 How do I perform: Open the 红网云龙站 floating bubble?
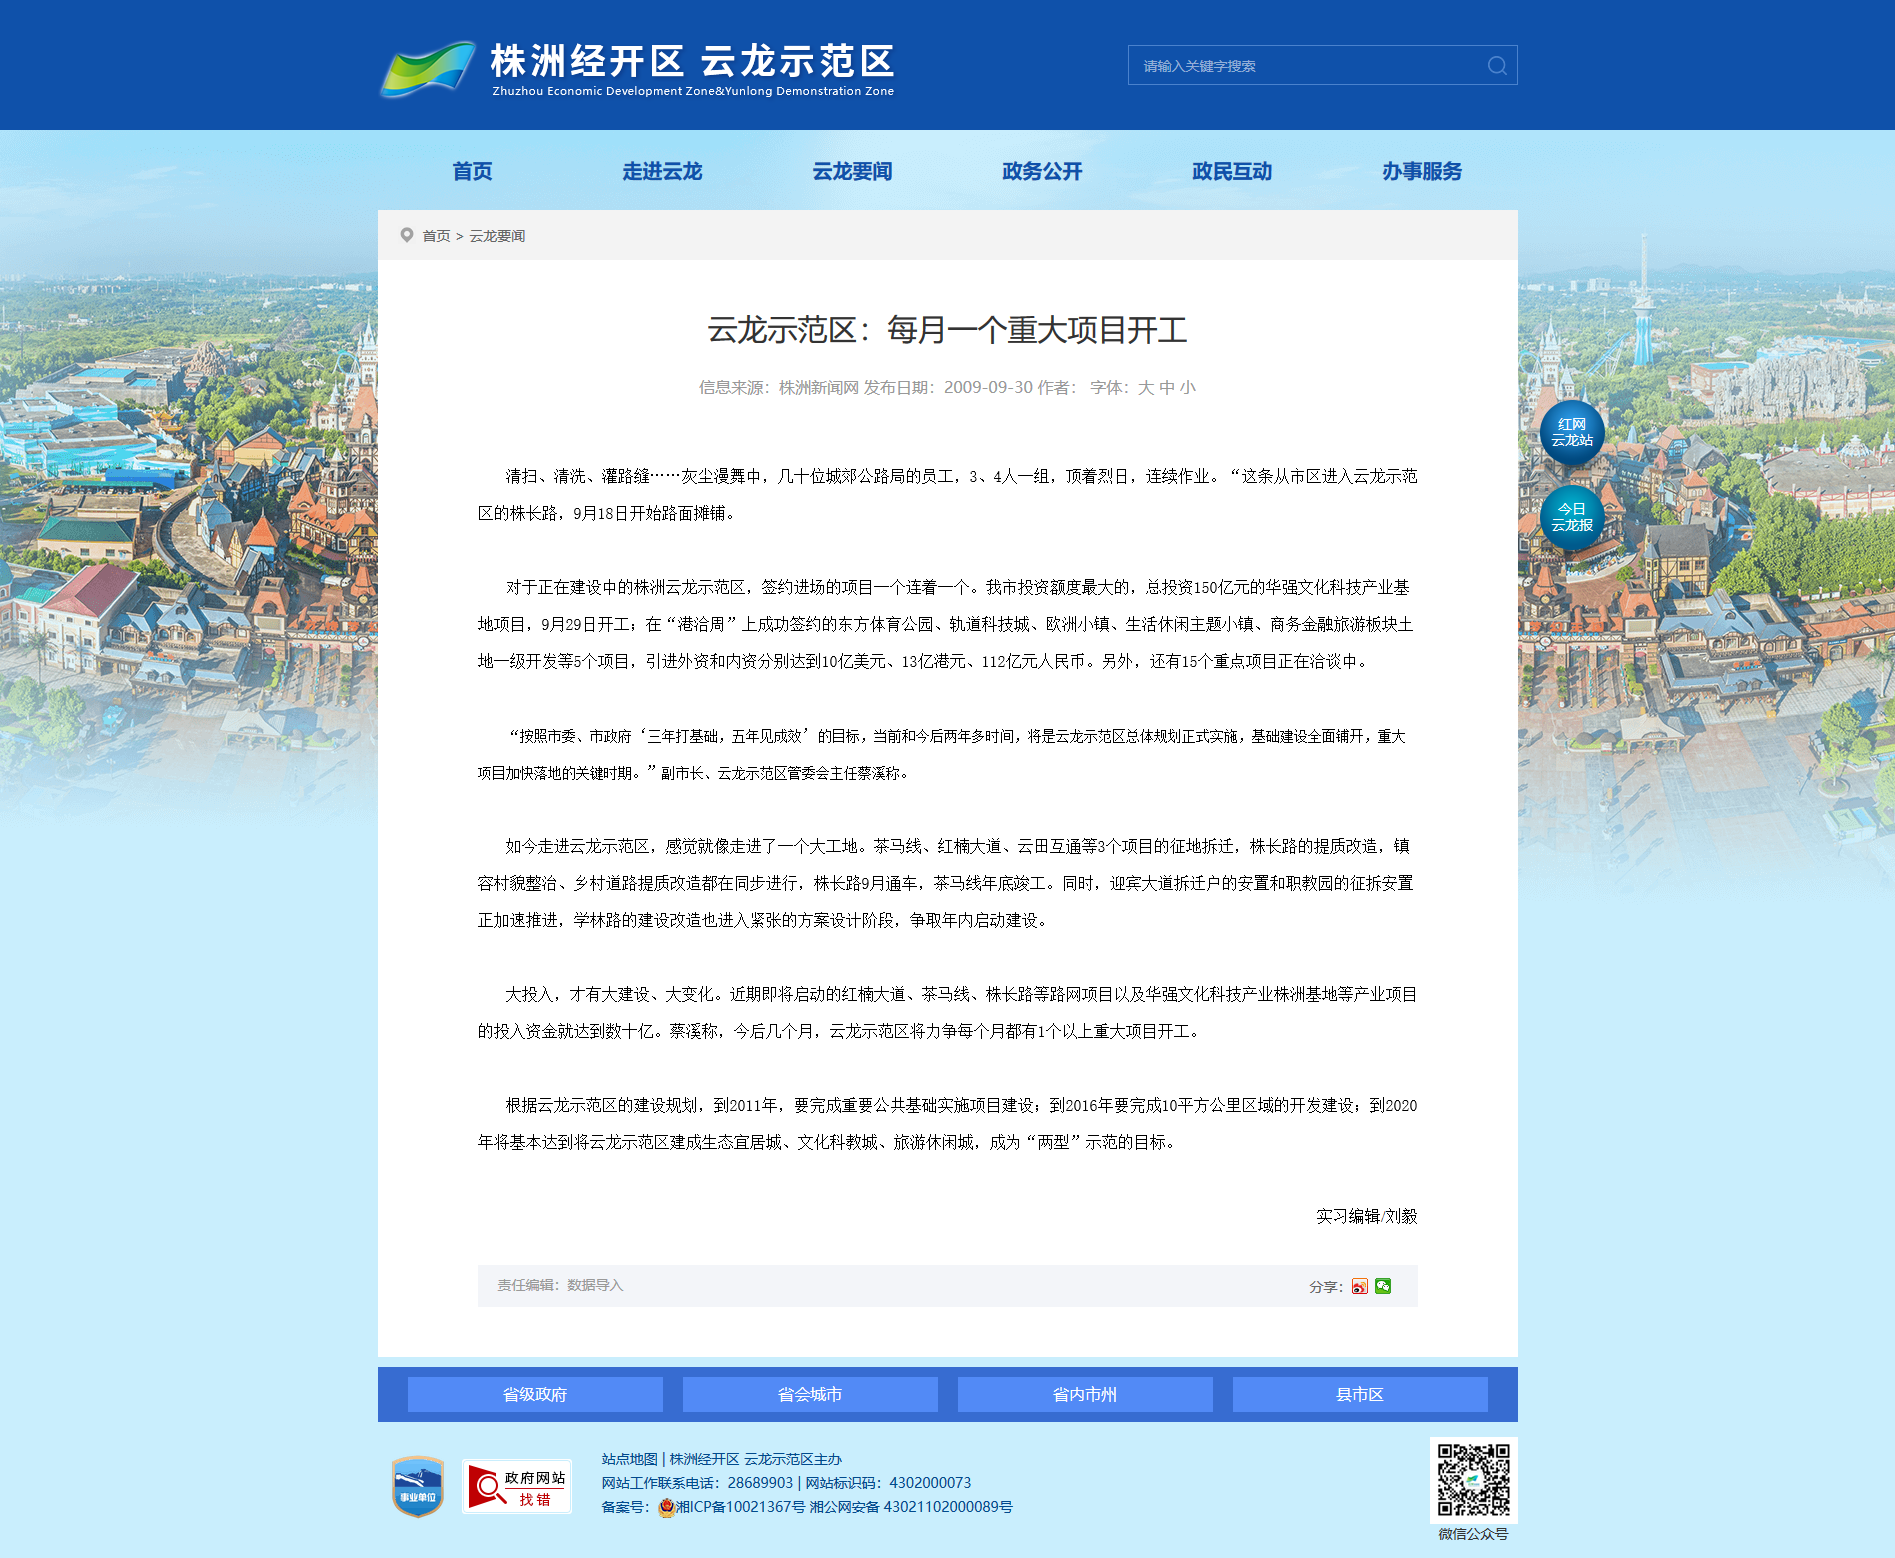1571,433
